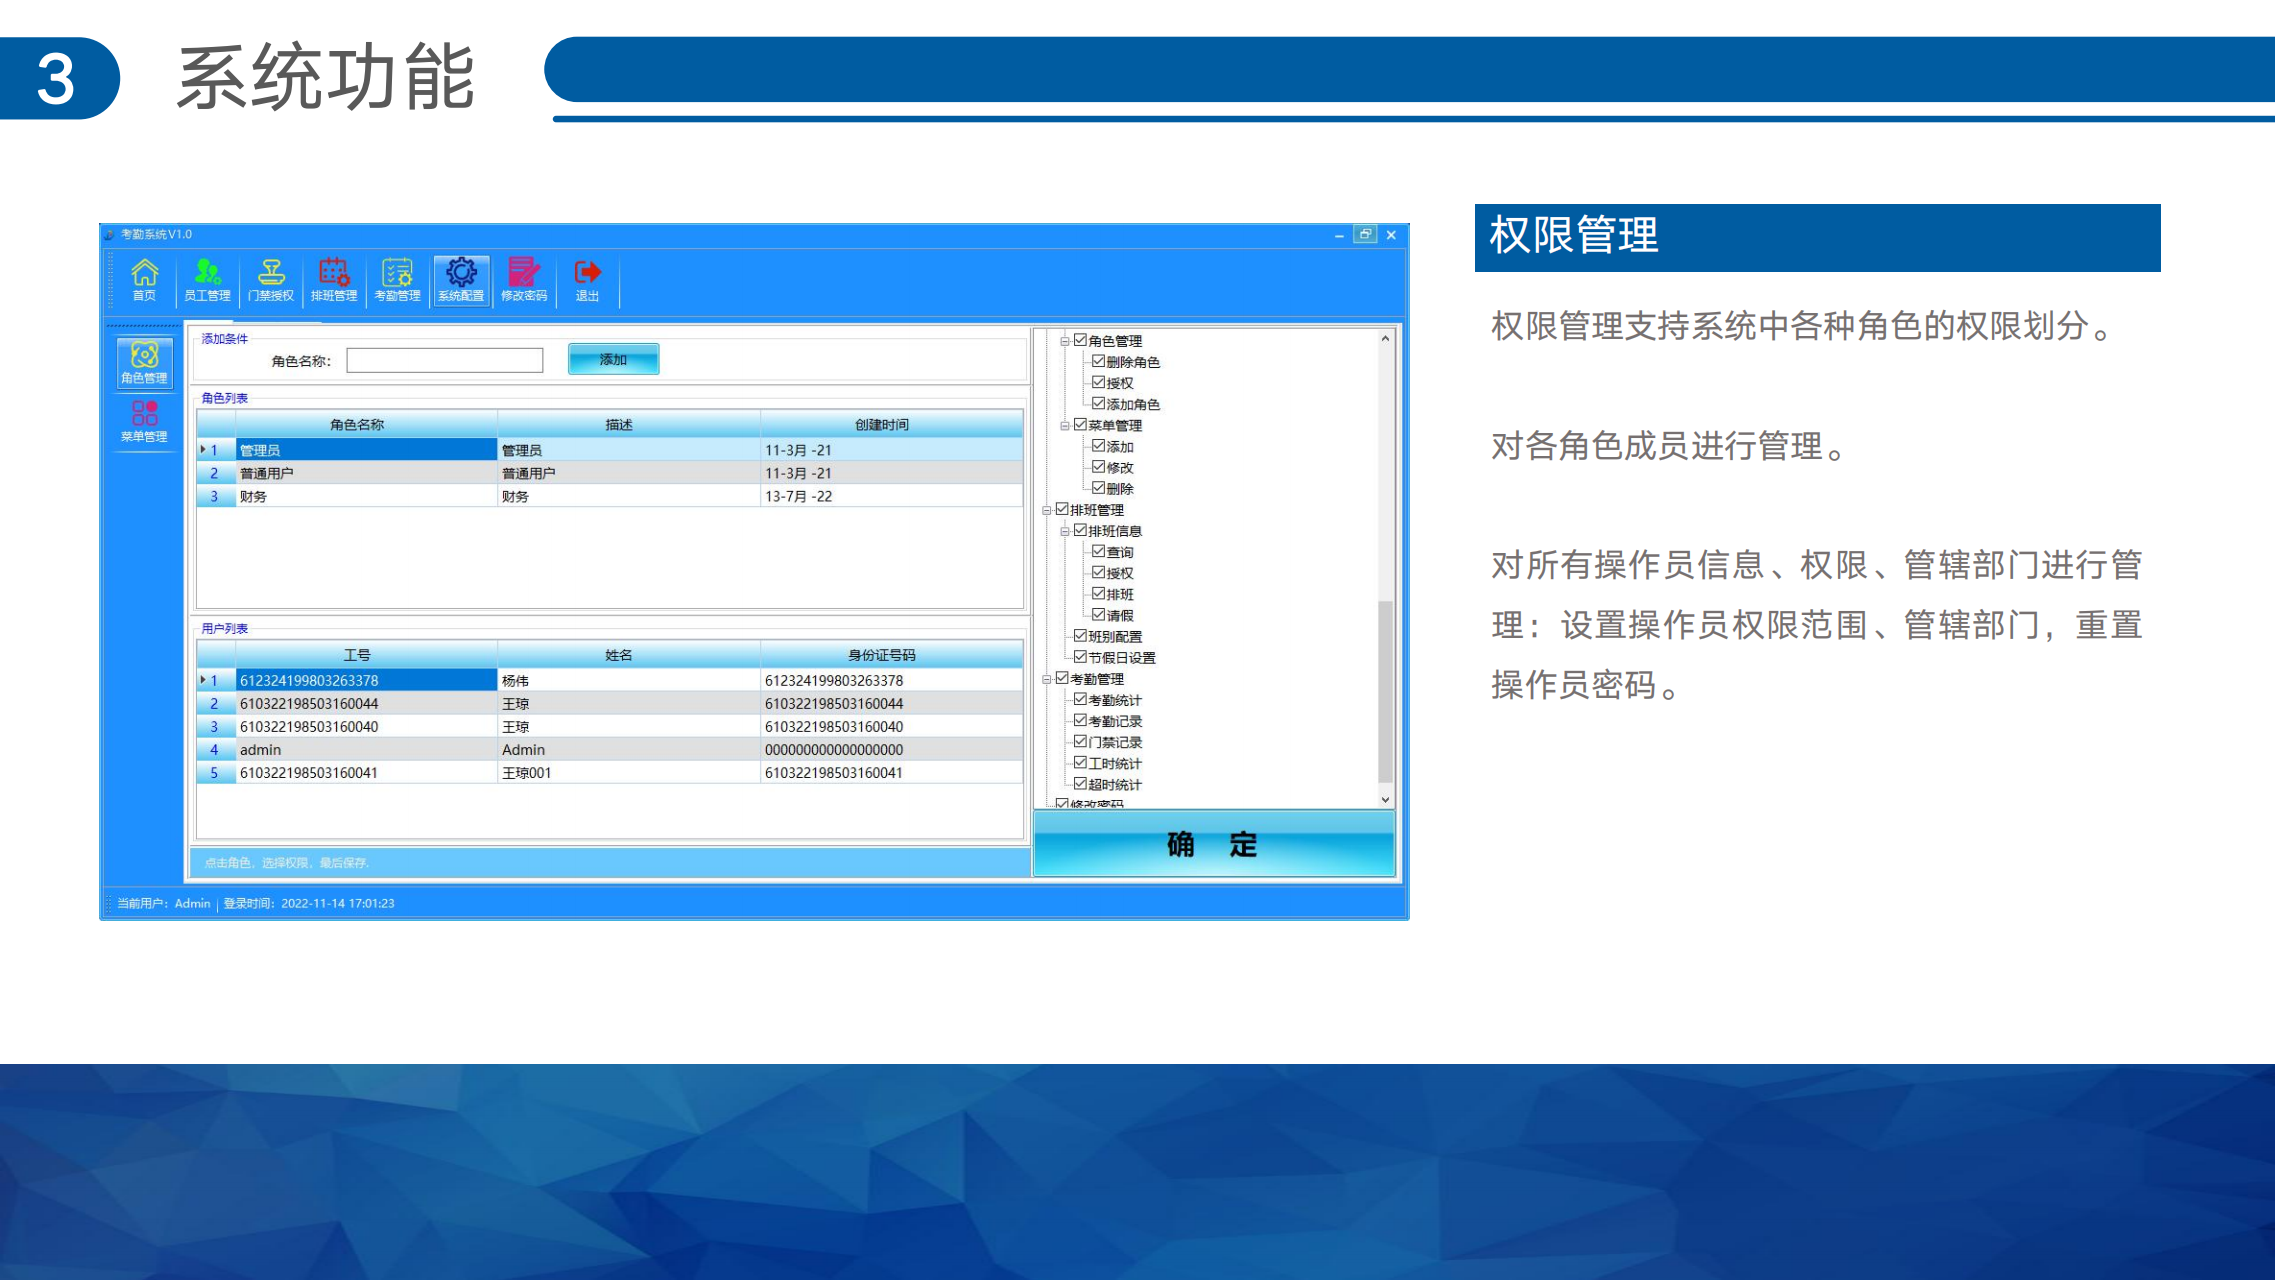The height and width of the screenshot is (1280, 2275).
Task: Select the 角色管理 icon in the left sidebar
Action: pyautogui.click(x=144, y=363)
